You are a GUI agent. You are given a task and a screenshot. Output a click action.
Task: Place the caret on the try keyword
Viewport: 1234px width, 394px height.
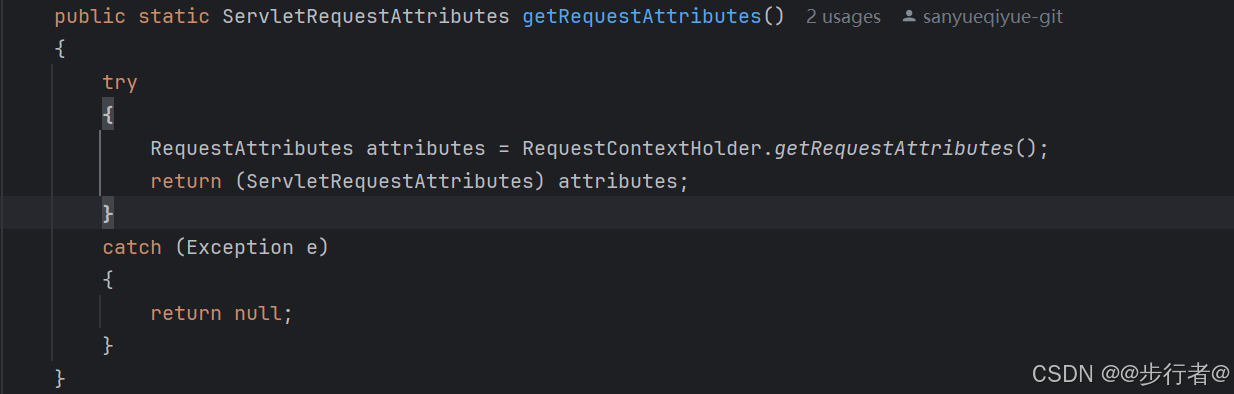tap(120, 83)
